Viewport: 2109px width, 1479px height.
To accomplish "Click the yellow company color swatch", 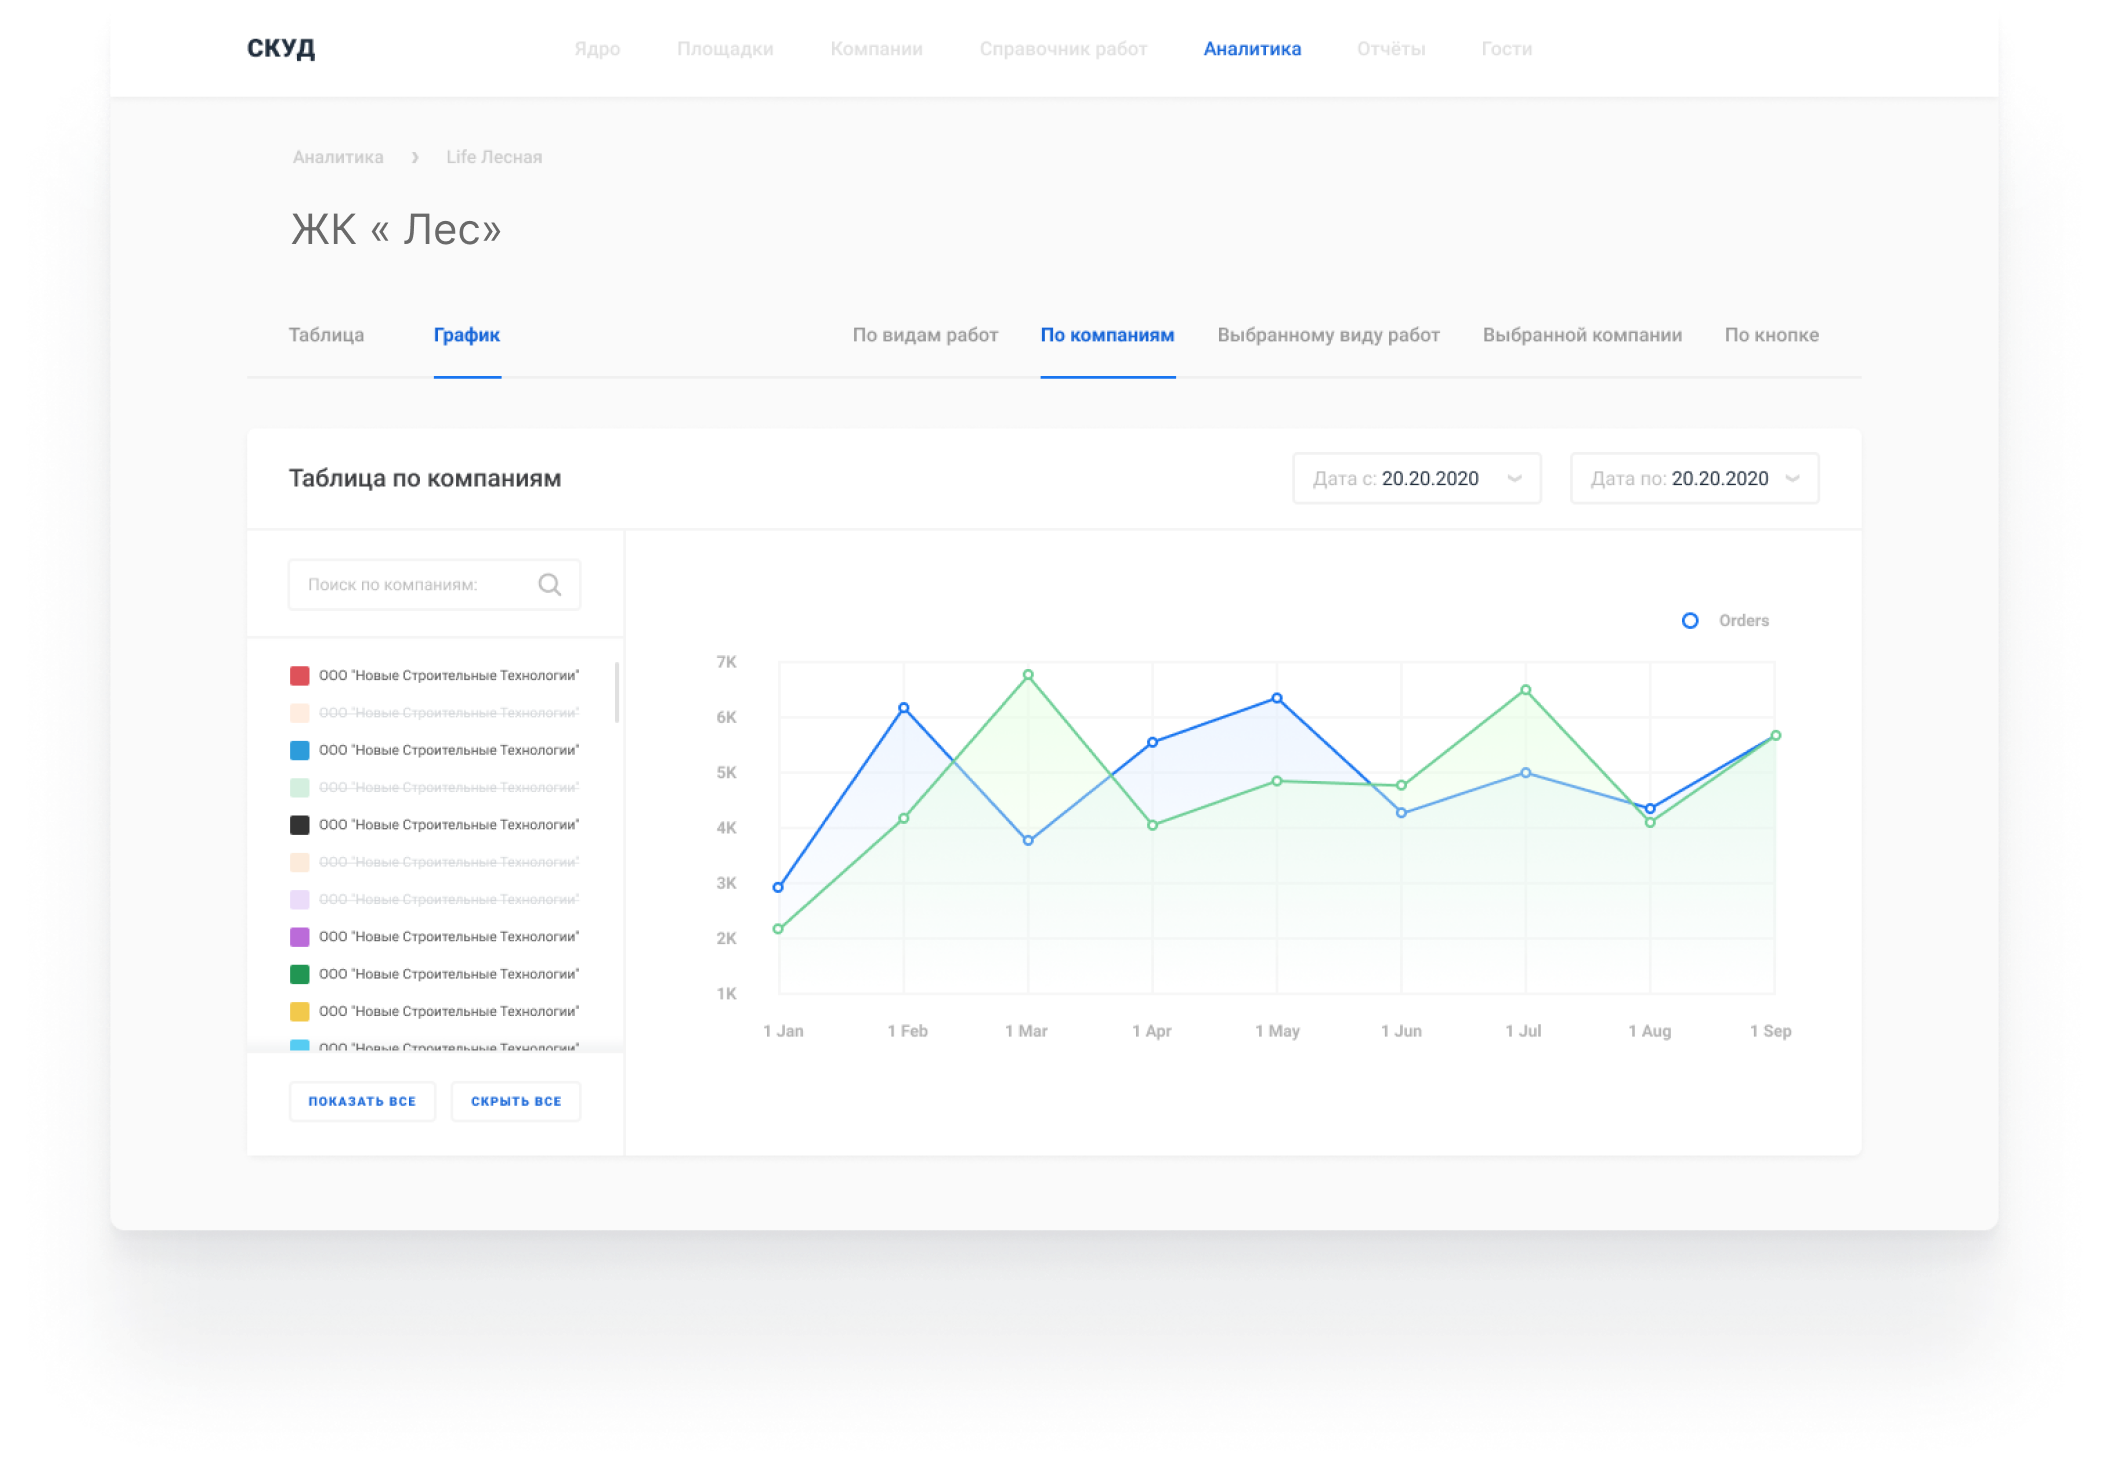I will [x=299, y=1012].
